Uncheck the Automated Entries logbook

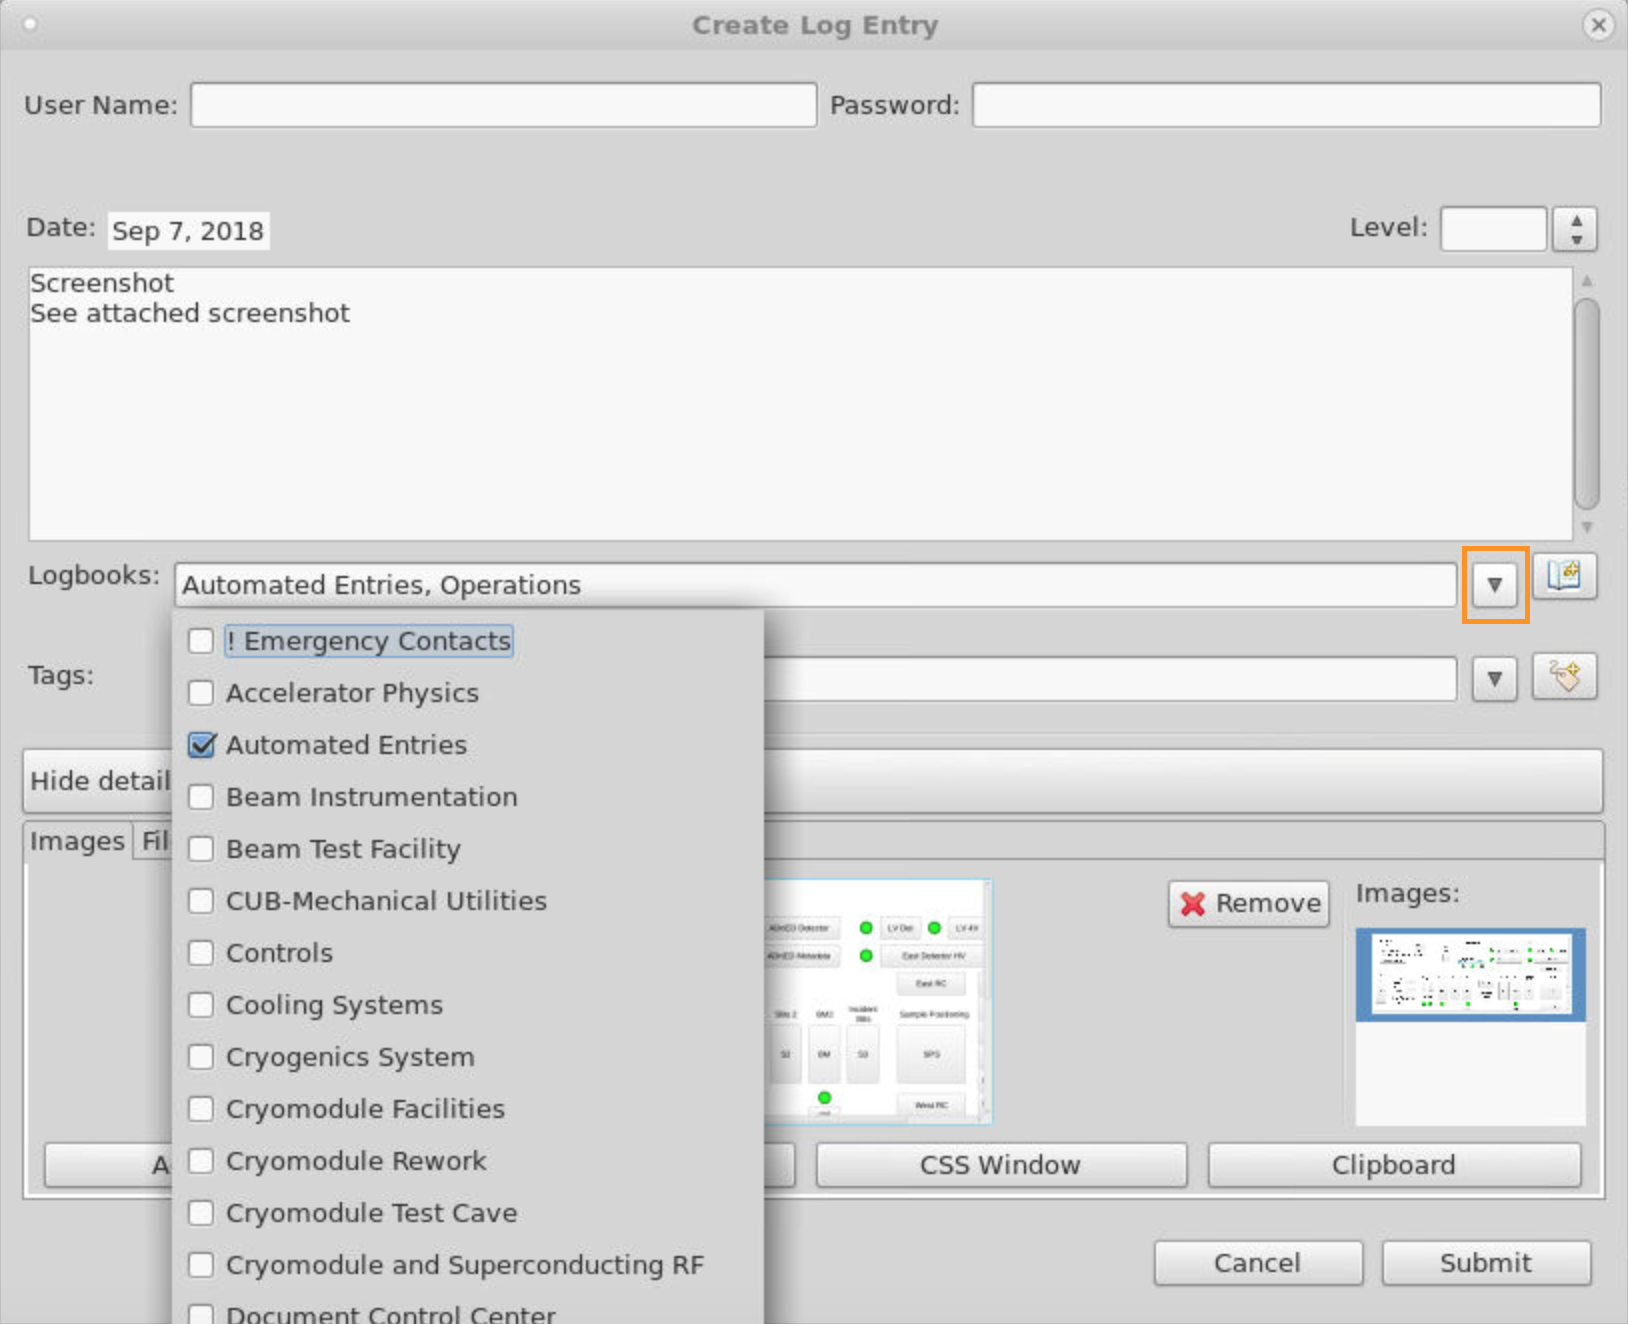pos(201,745)
